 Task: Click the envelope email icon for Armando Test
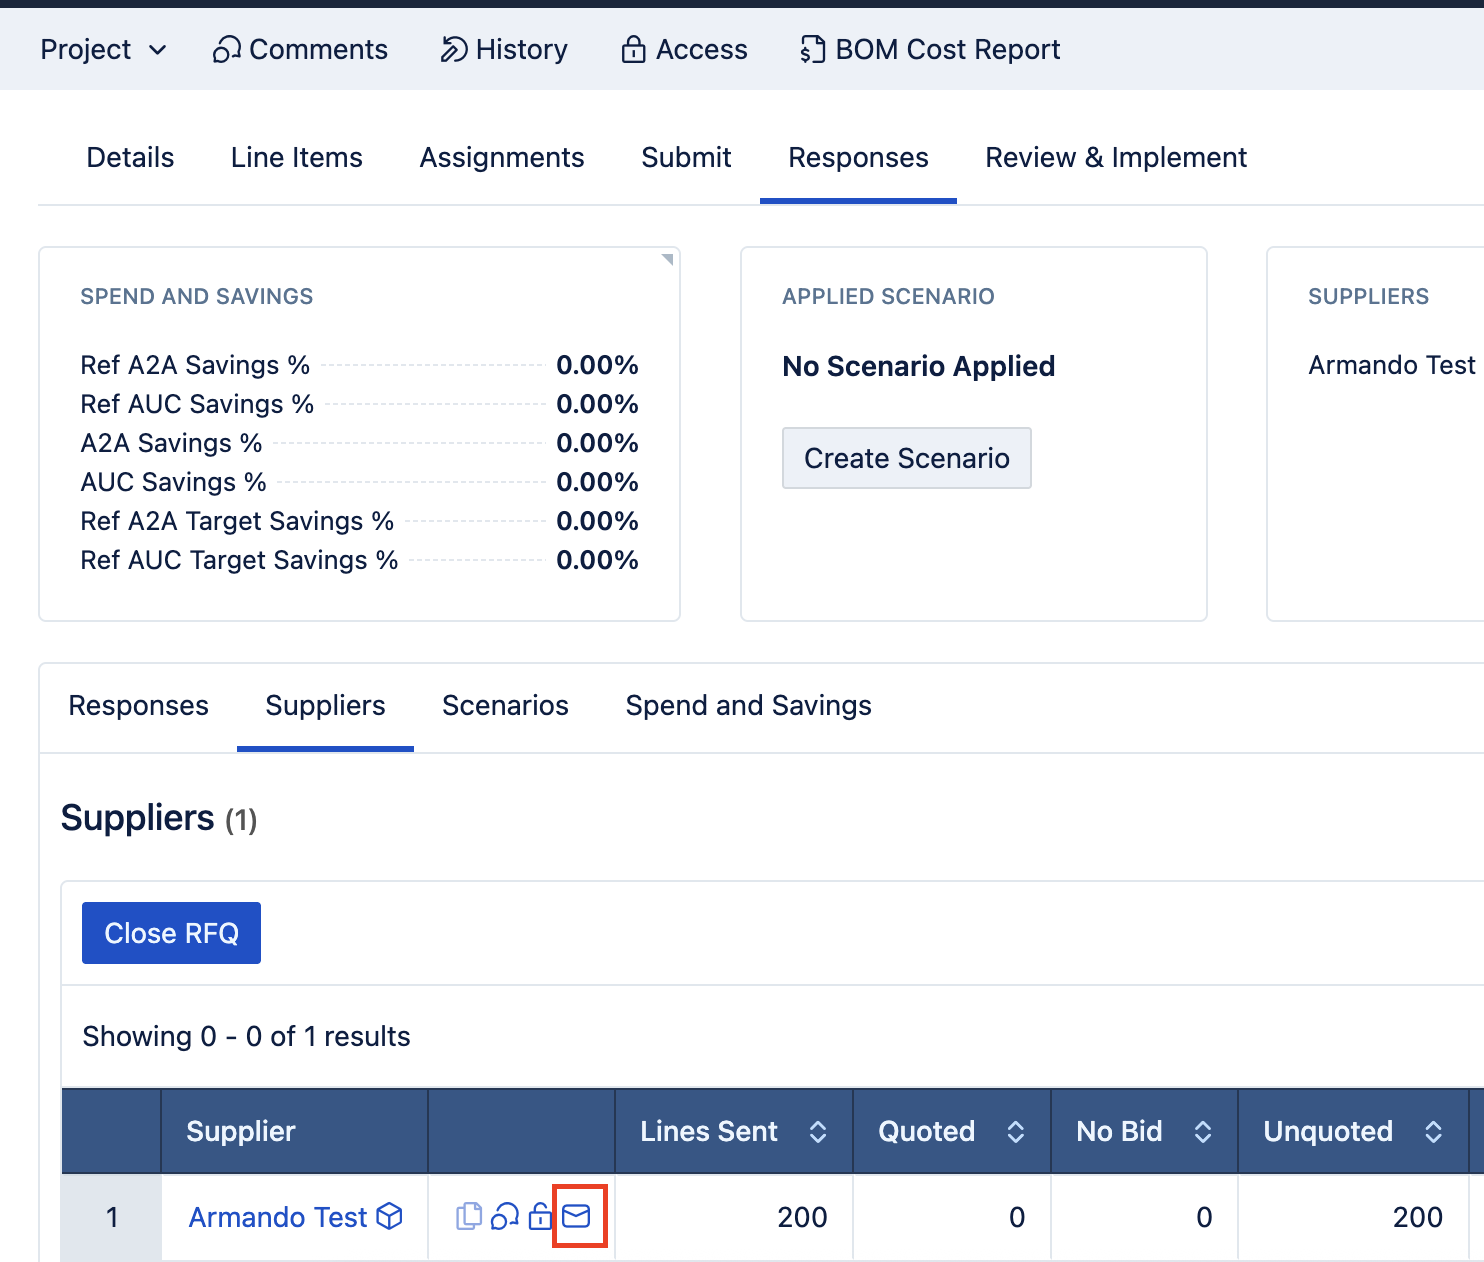point(577,1216)
